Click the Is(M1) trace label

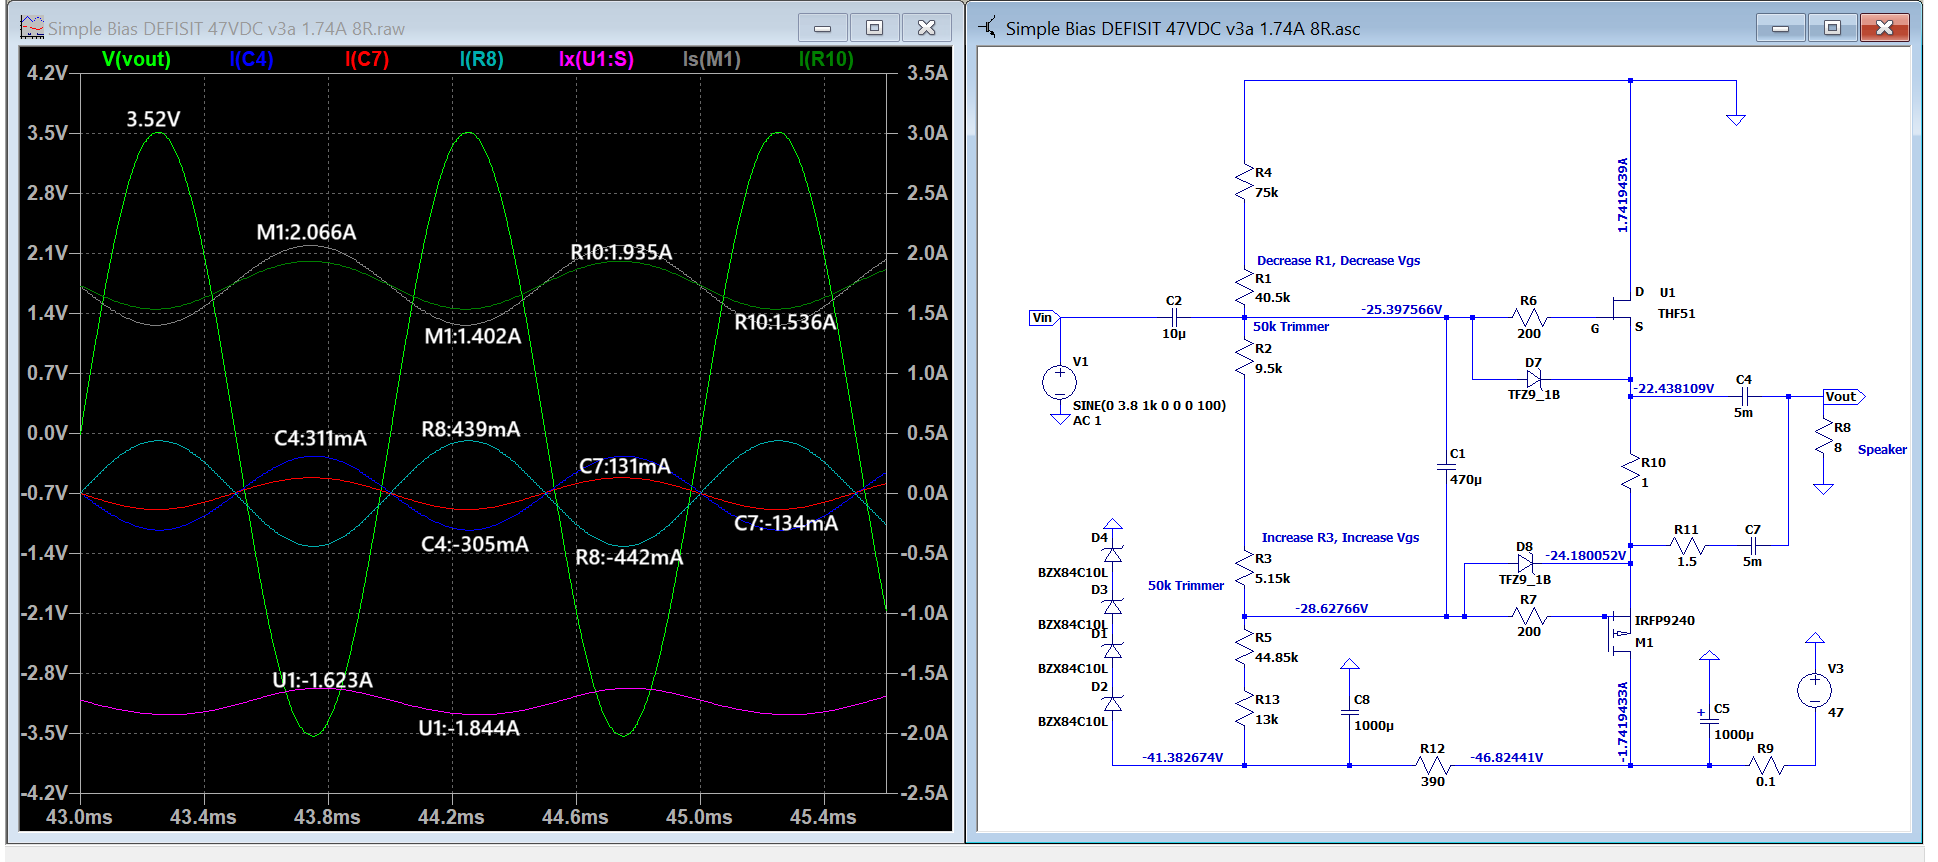pos(711,59)
